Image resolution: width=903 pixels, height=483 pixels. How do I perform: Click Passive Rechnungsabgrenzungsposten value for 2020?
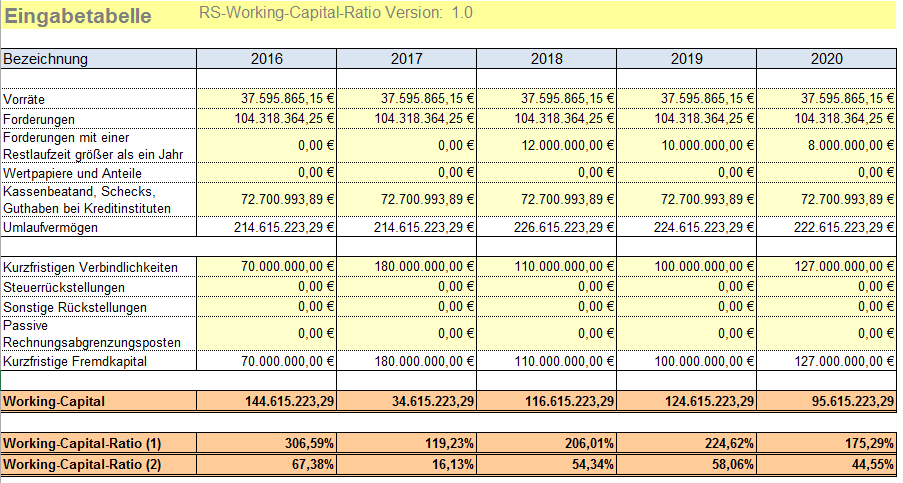tap(826, 333)
